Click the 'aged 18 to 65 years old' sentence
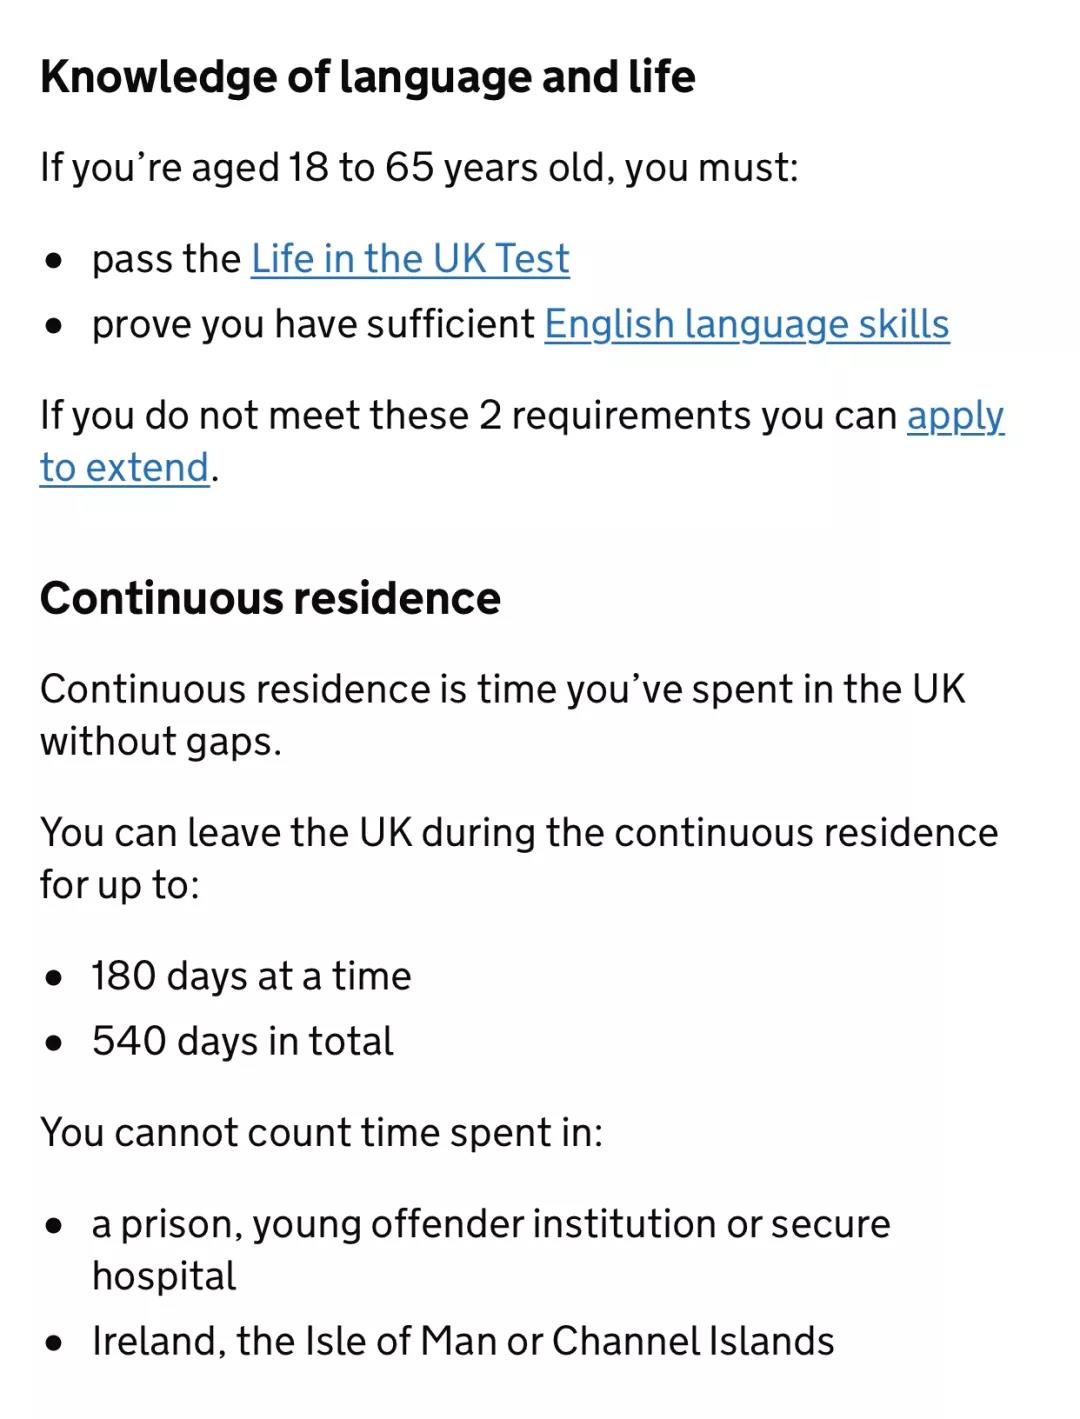The height and width of the screenshot is (1419, 1080). [419, 168]
